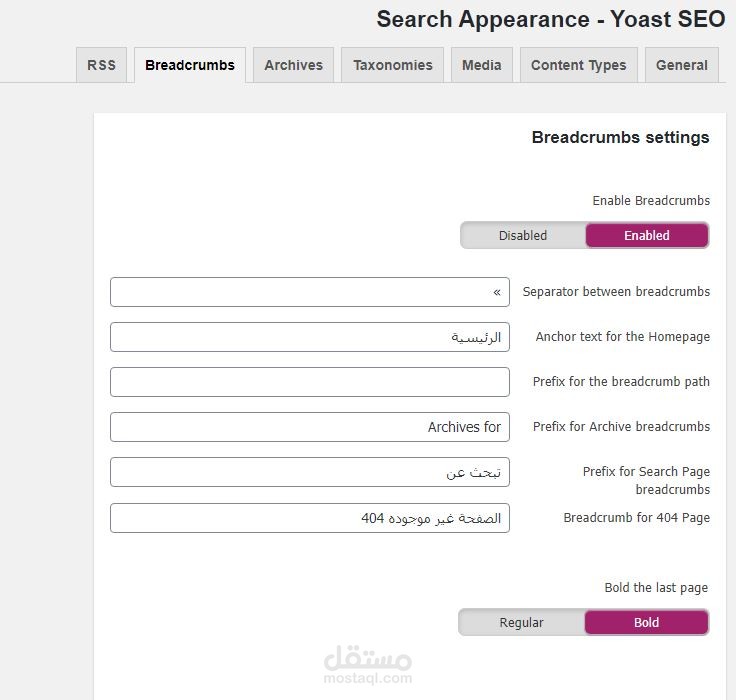Select the Media tab
The height and width of the screenshot is (700, 736).
(x=482, y=65)
